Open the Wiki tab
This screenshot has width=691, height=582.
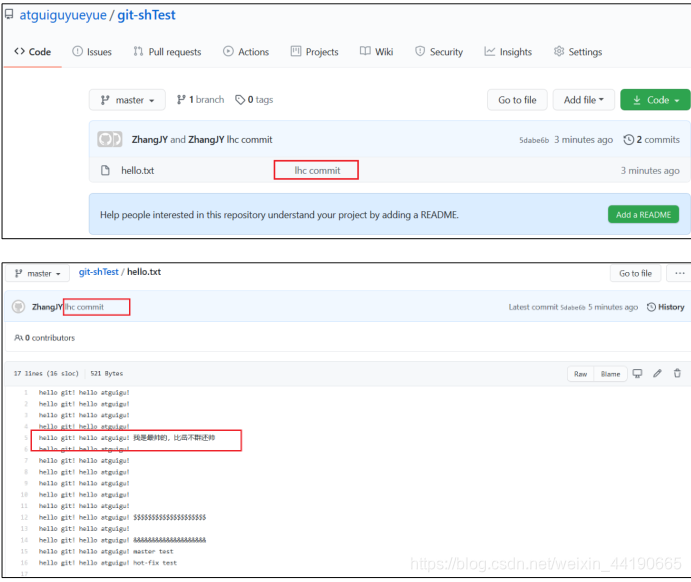[376, 52]
